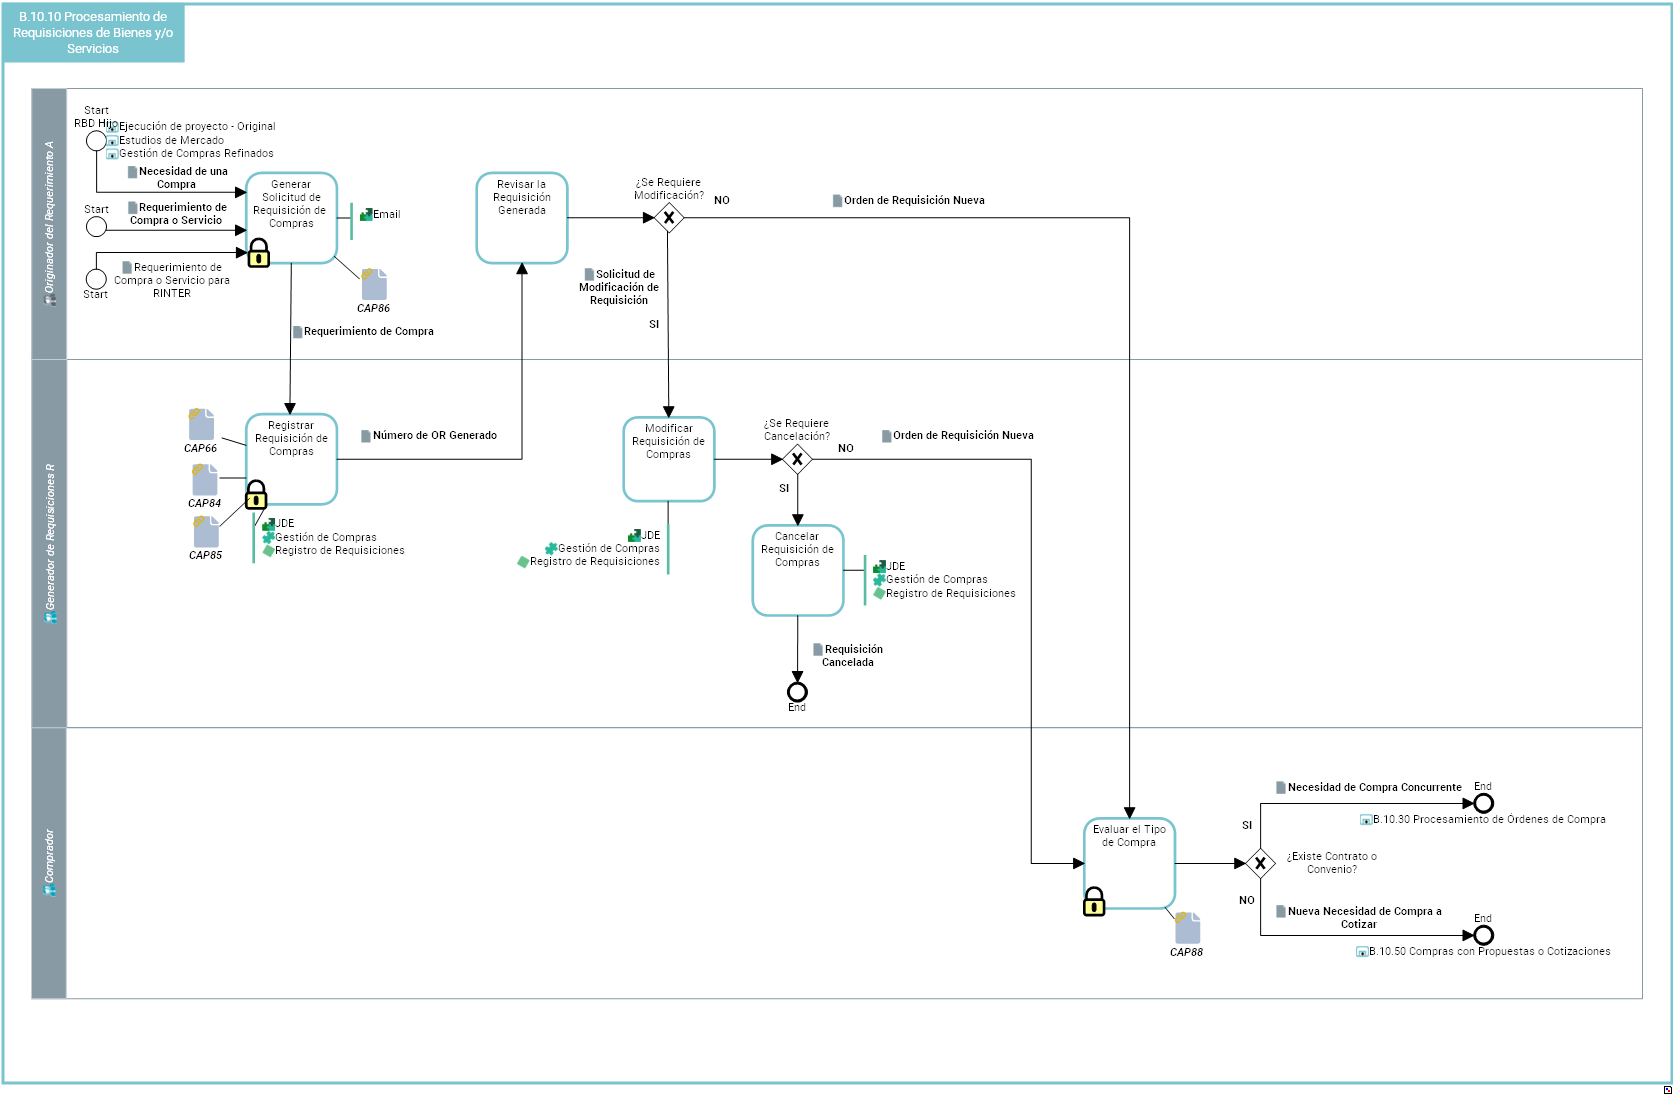1673x1095 pixels.
Task: Click start event for Requerimiento de Compra o Servicio
Action: (96, 227)
